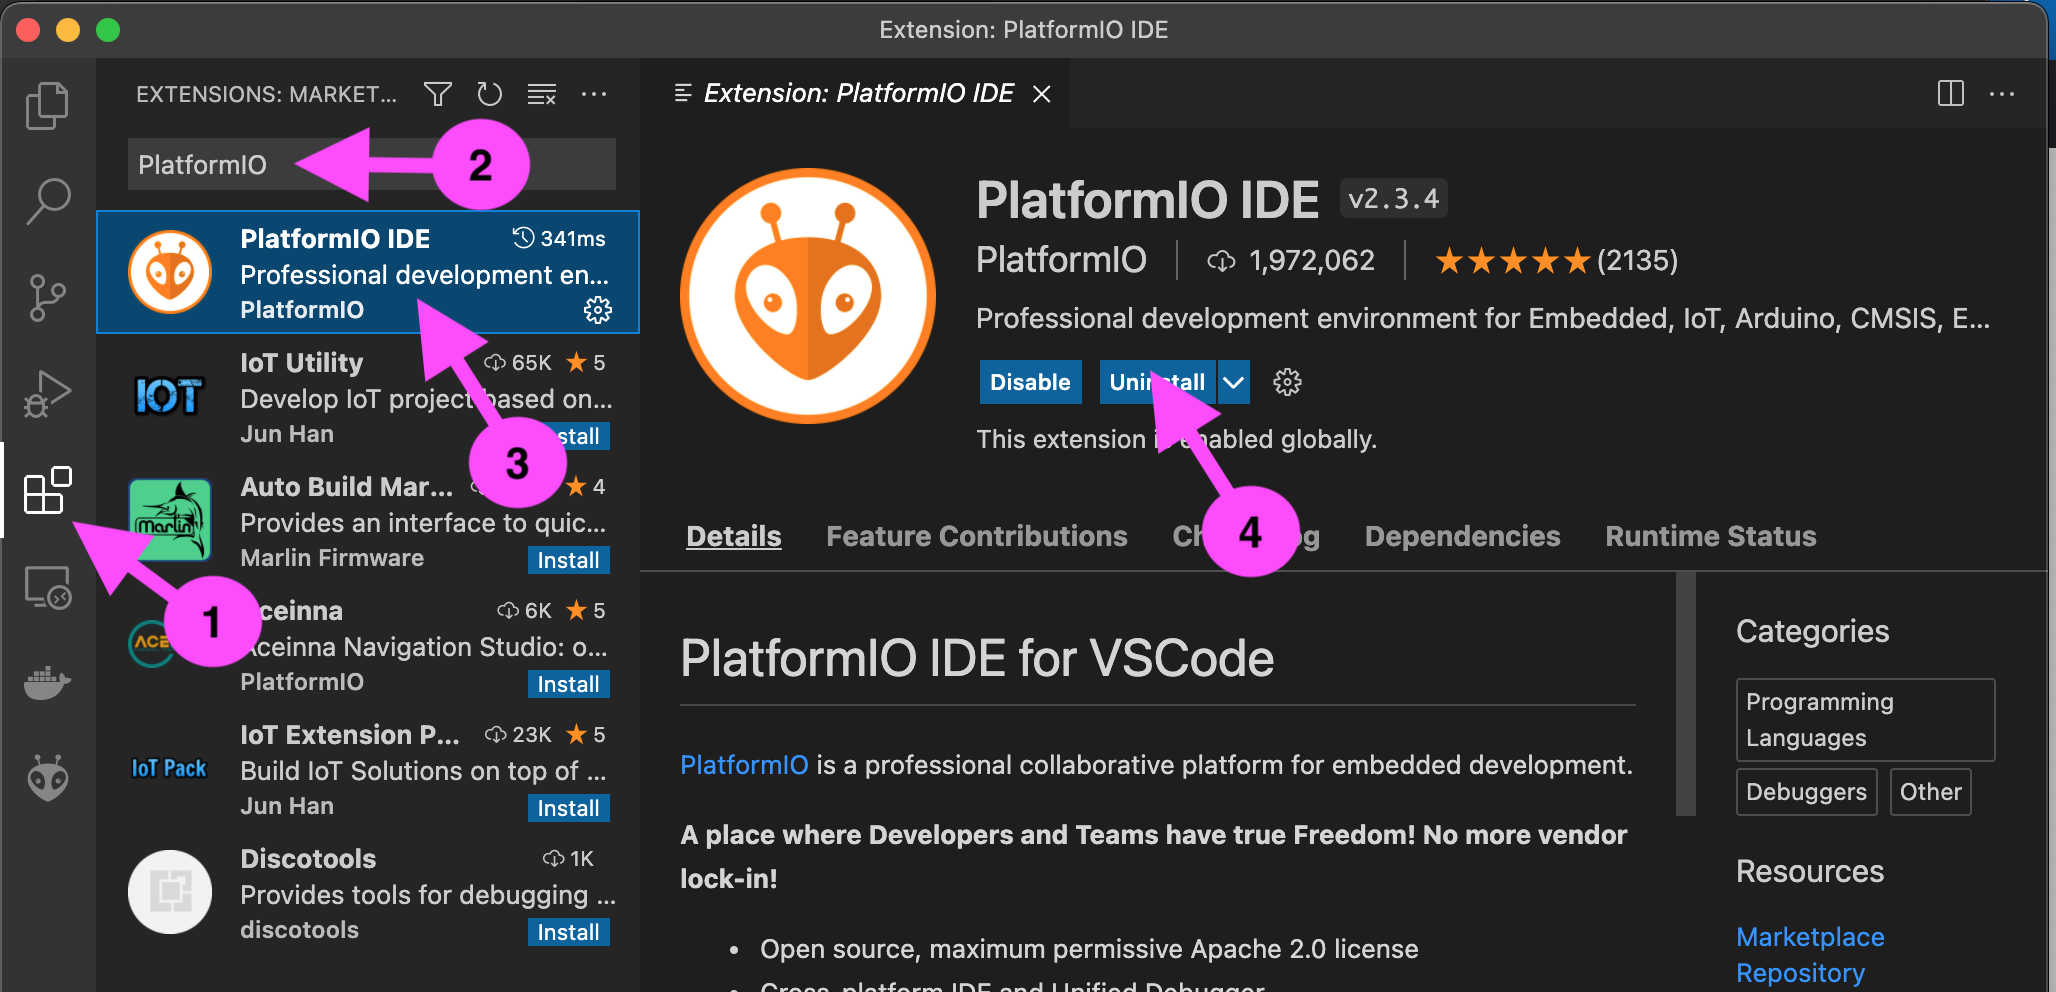Click the Debuggers category tag
The image size is (2056, 992).
[1806, 792]
